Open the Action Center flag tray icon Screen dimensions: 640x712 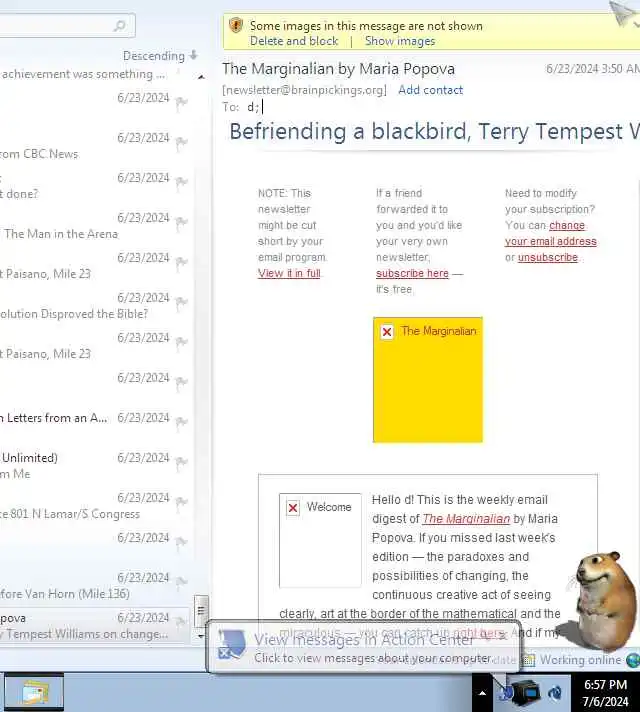504,693
